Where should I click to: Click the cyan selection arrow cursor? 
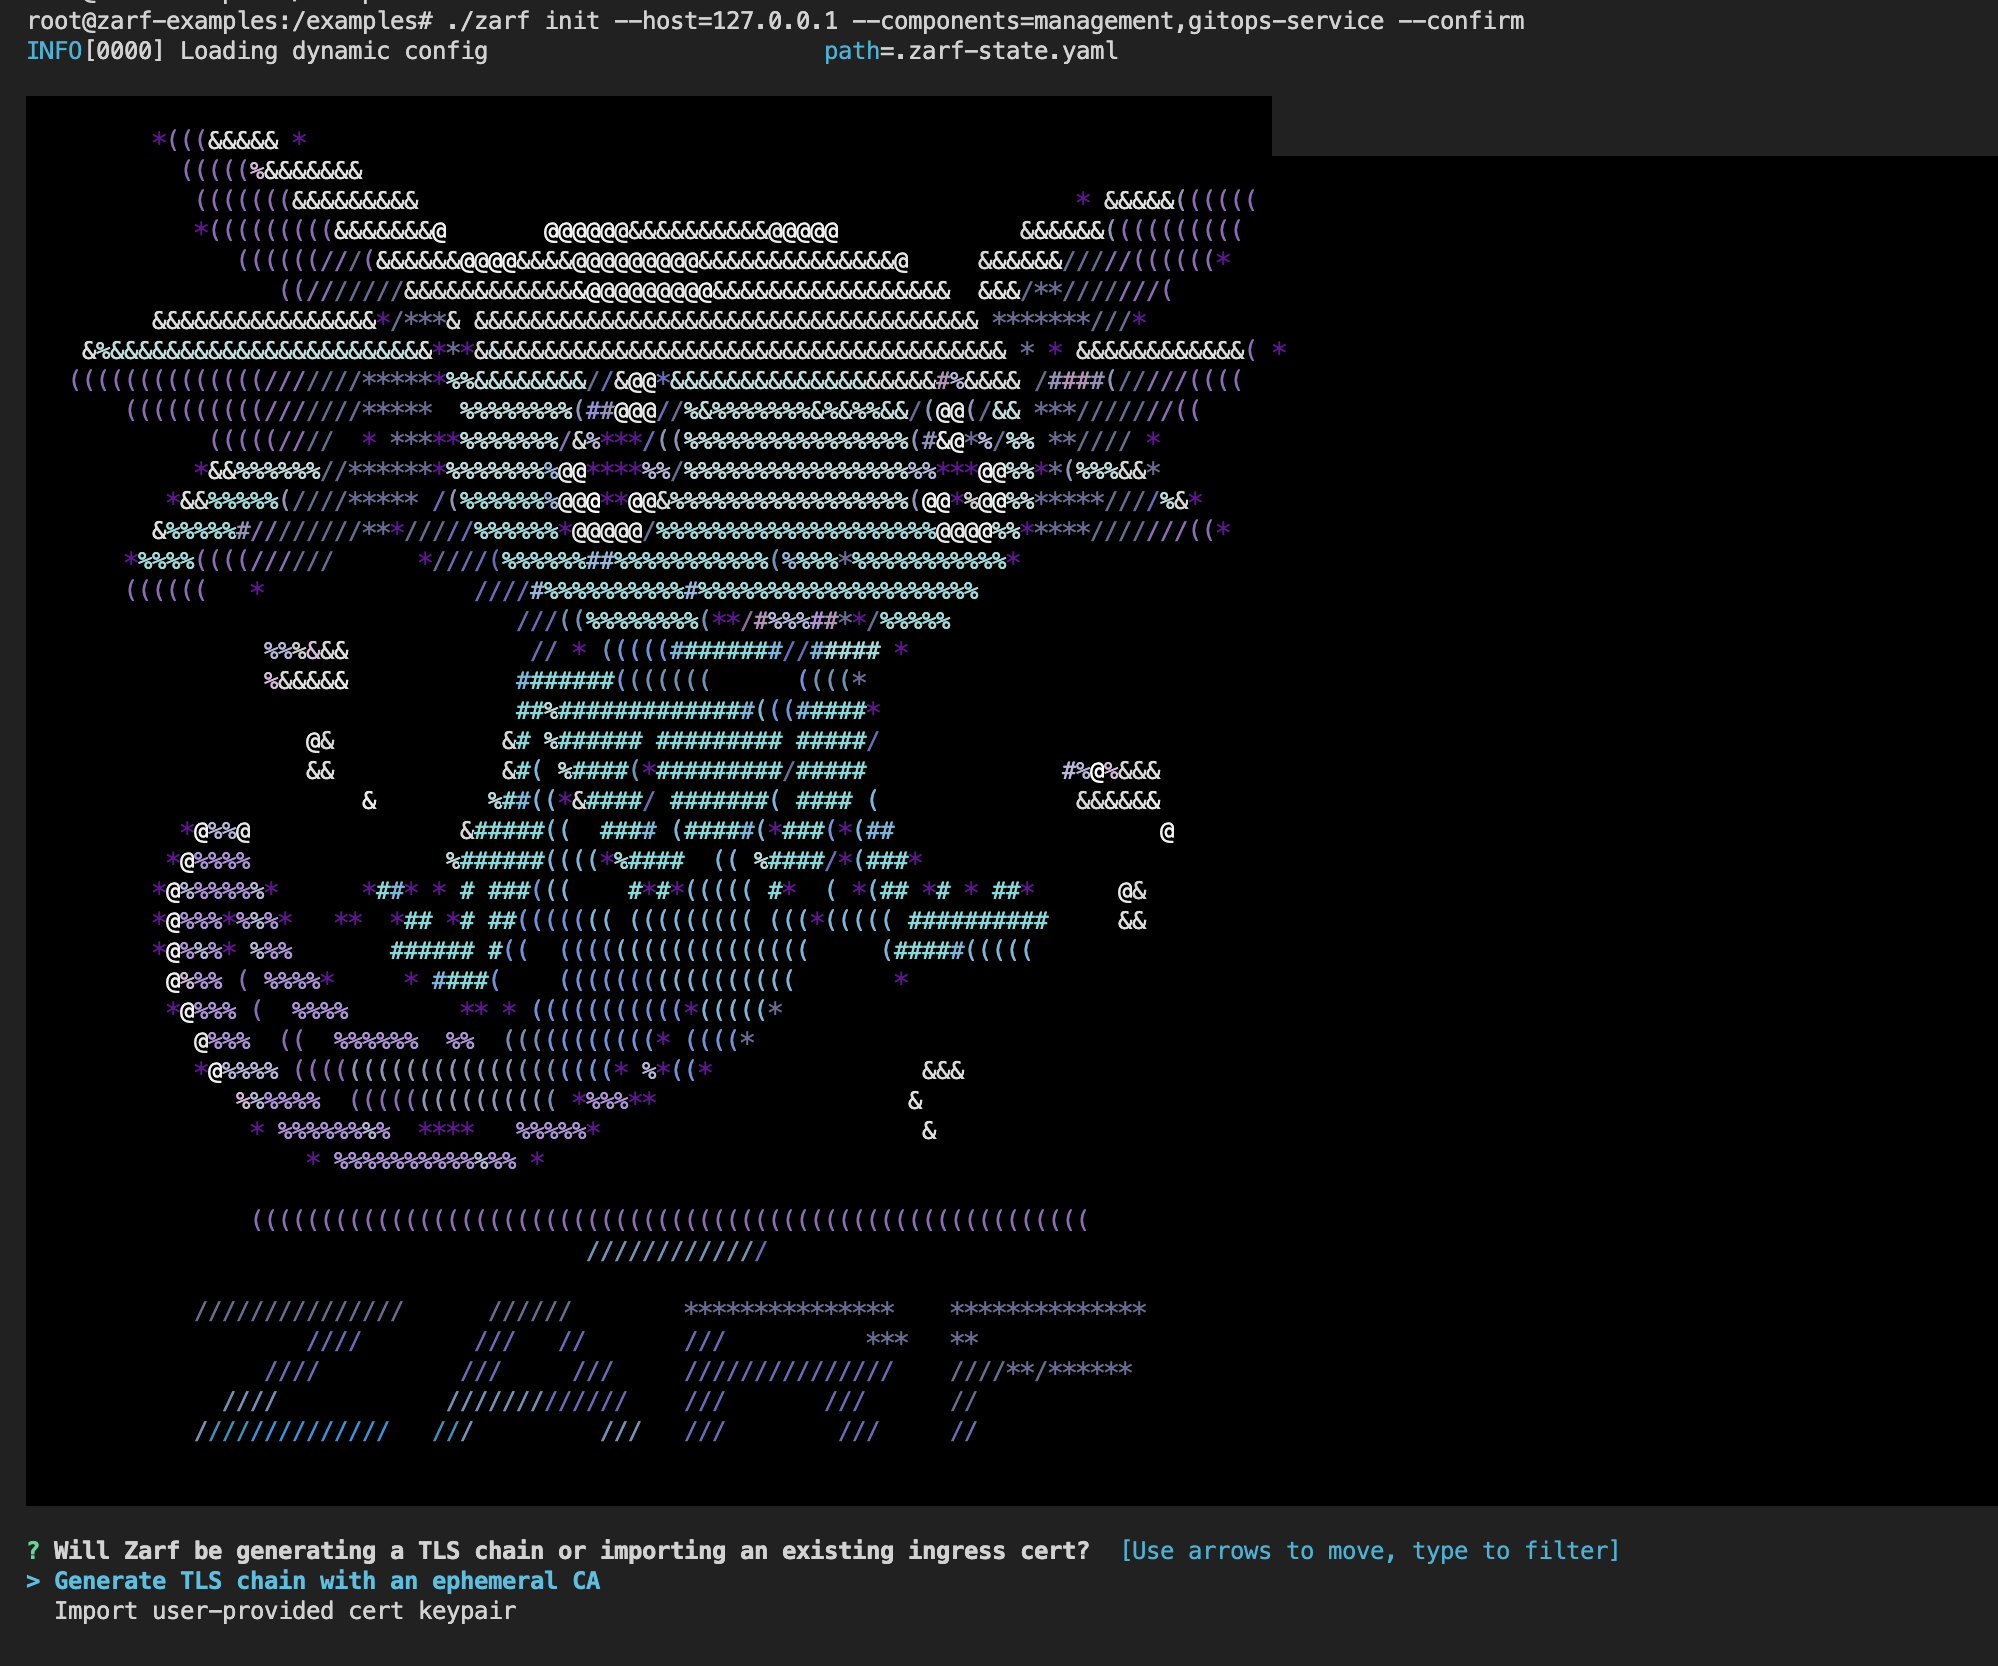tap(33, 1581)
